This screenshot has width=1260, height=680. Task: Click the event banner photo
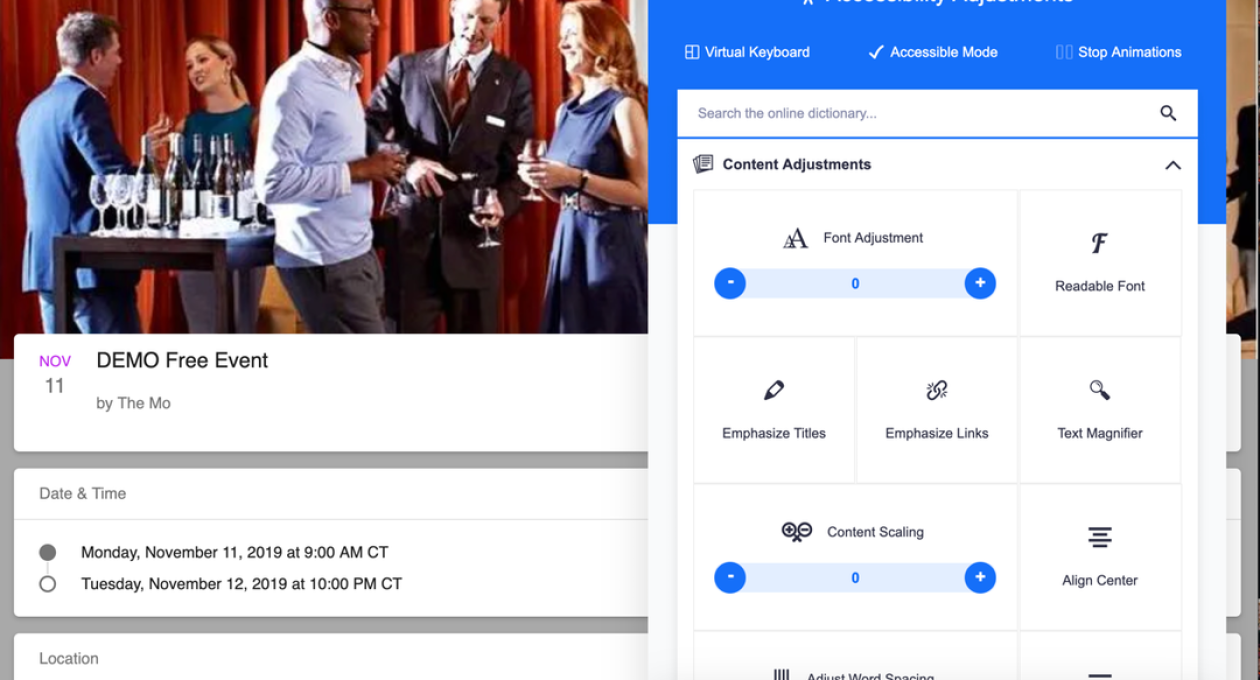click(x=324, y=166)
